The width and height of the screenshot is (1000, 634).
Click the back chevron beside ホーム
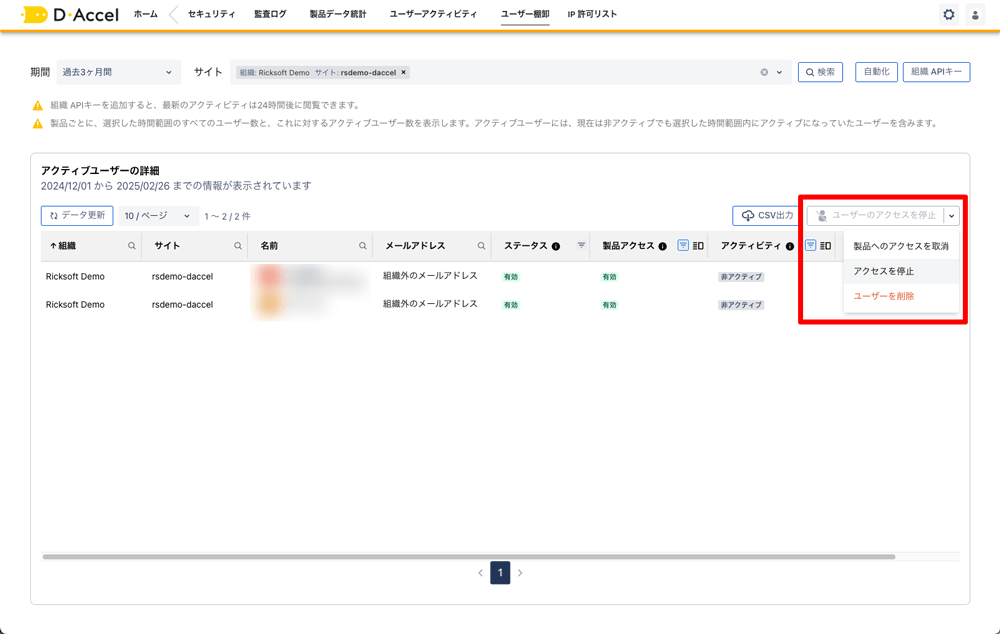coord(173,14)
